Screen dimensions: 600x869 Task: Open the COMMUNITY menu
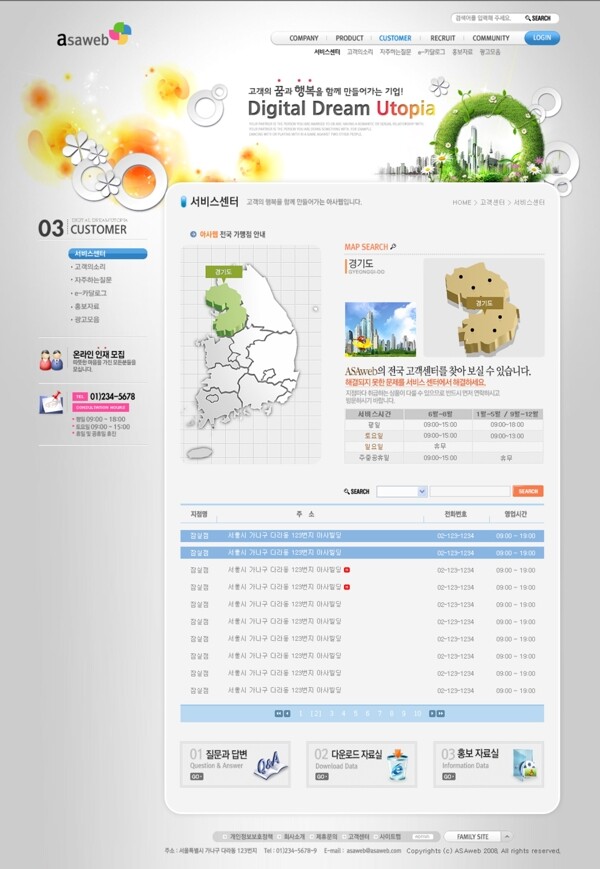tap(491, 38)
